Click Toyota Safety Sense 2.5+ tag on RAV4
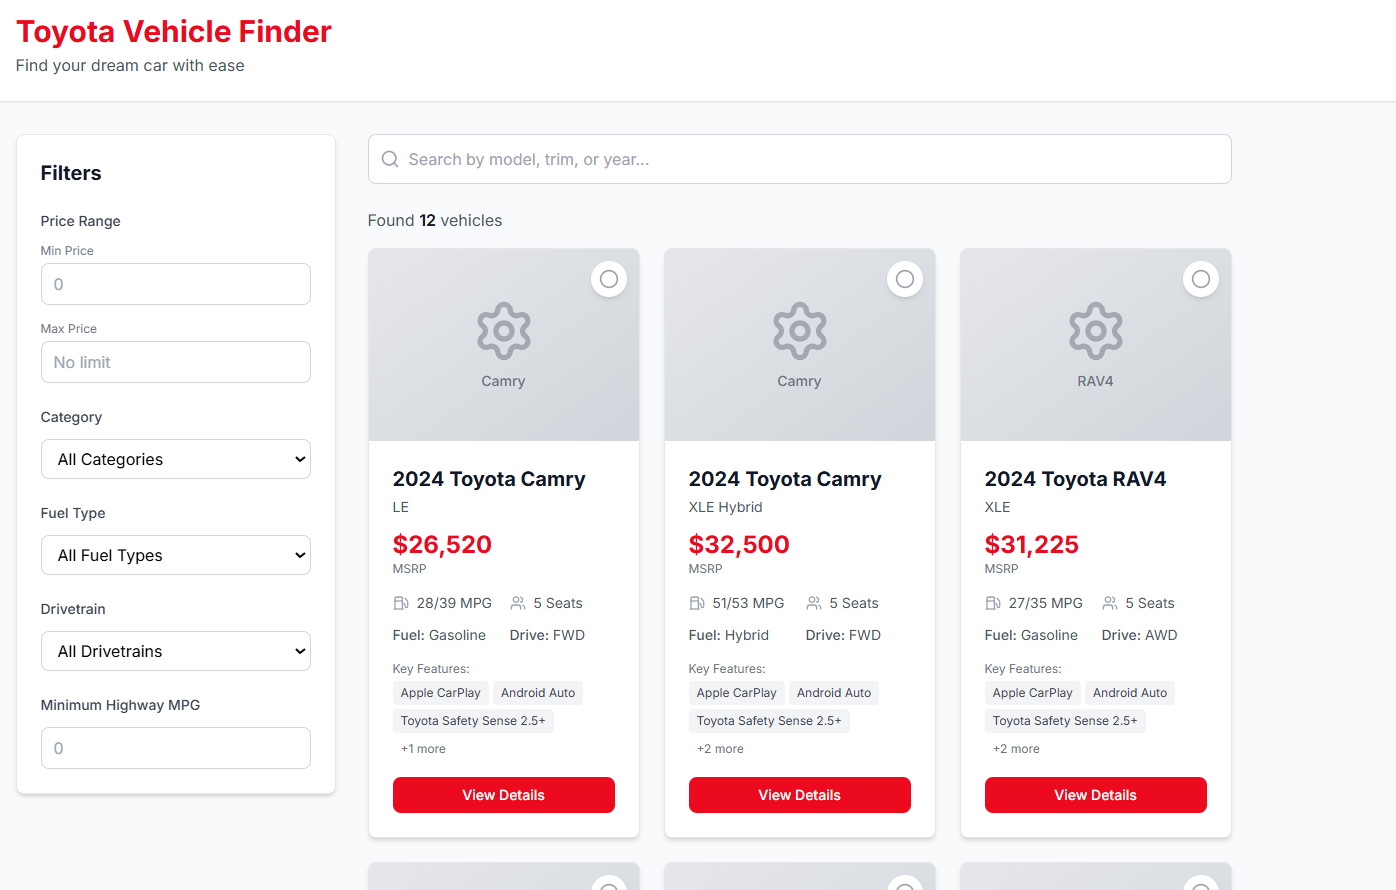Viewport: 1396px width, 890px height. (1065, 721)
